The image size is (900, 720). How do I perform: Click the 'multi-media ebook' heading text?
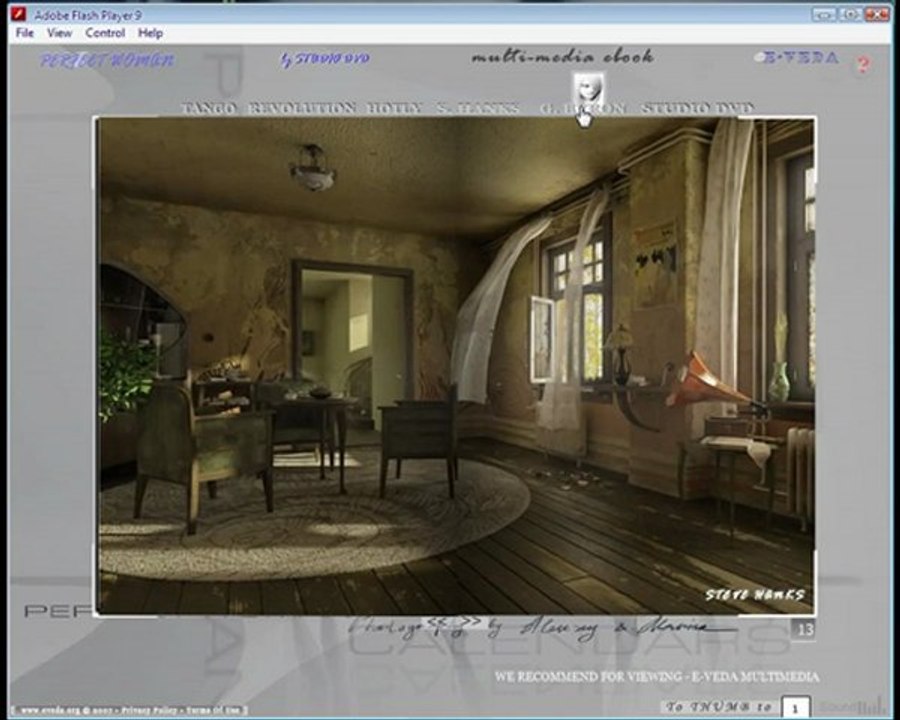562,57
